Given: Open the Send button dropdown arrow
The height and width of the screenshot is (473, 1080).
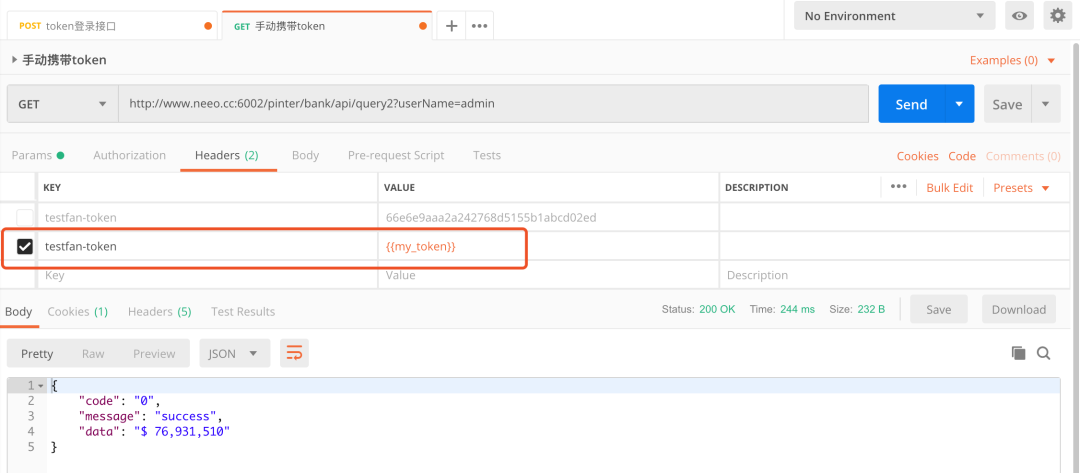Looking at the screenshot, I should tap(959, 104).
